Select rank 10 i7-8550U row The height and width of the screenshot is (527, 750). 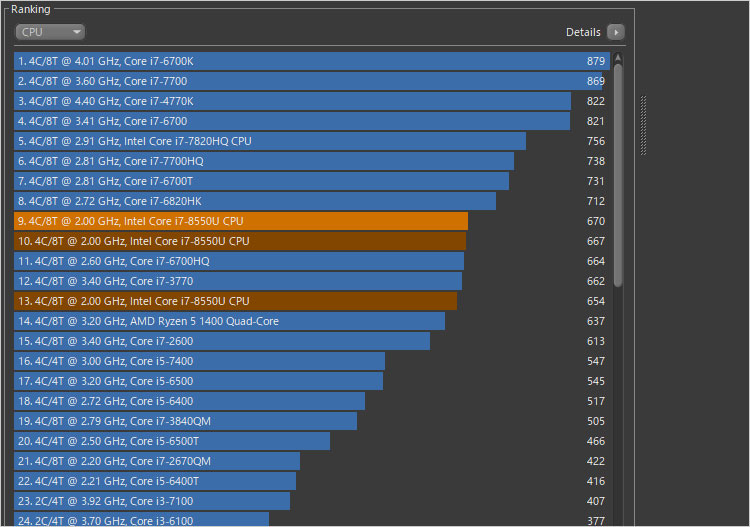tap(312, 241)
